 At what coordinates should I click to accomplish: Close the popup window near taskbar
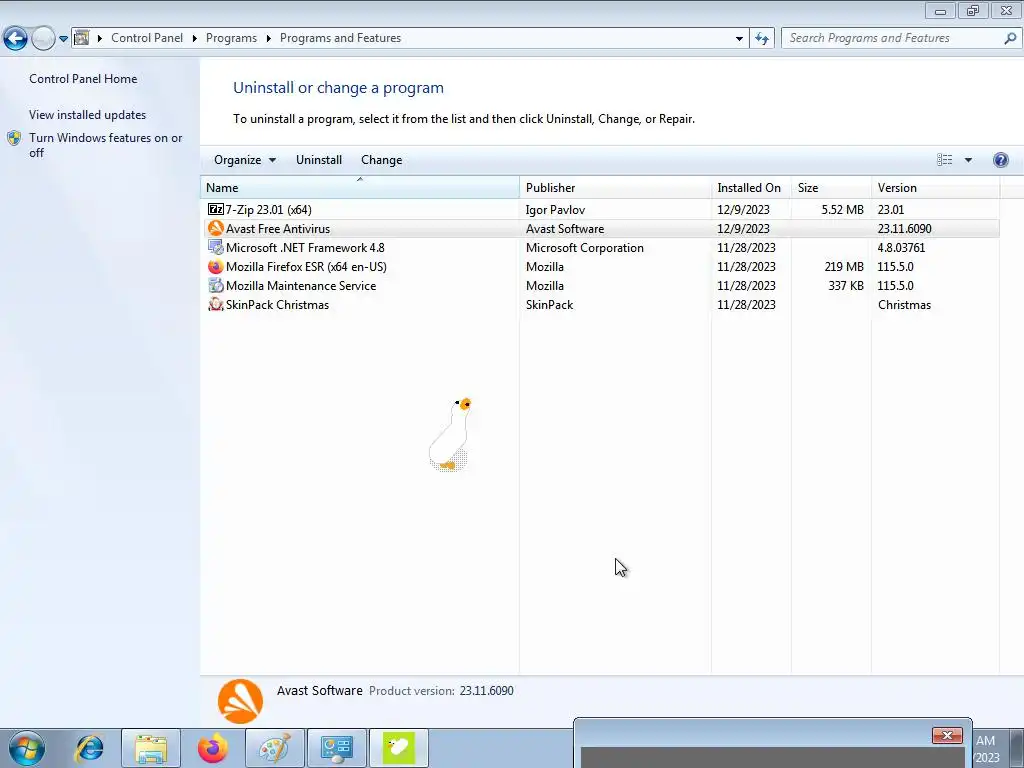click(x=947, y=735)
